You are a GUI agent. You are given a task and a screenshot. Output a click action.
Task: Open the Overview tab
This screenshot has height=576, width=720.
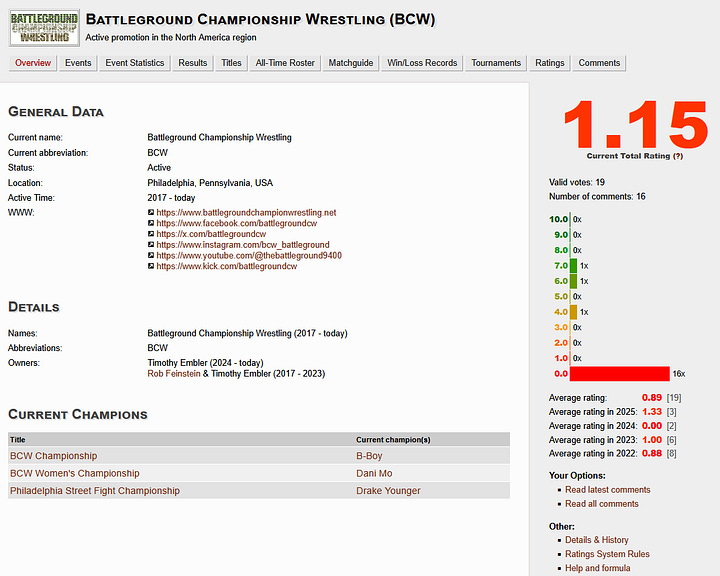pyautogui.click(x=33, y=63)
